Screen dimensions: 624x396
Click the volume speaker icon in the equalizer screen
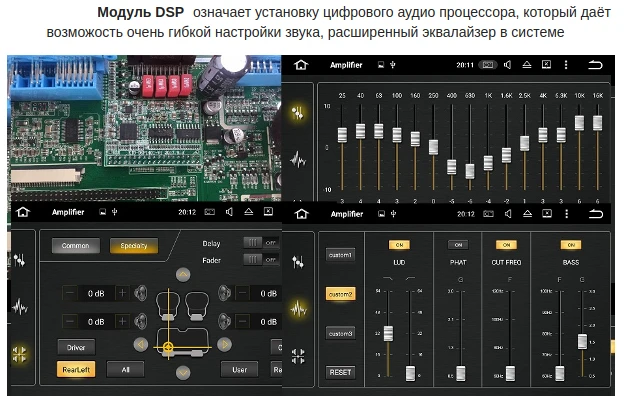click(507, 64)
